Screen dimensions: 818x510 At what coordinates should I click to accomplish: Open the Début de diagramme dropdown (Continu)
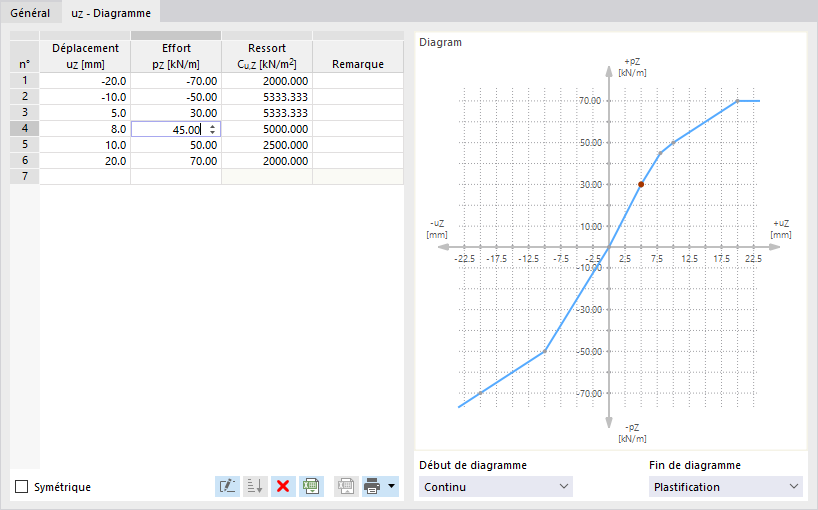(496, 487)
